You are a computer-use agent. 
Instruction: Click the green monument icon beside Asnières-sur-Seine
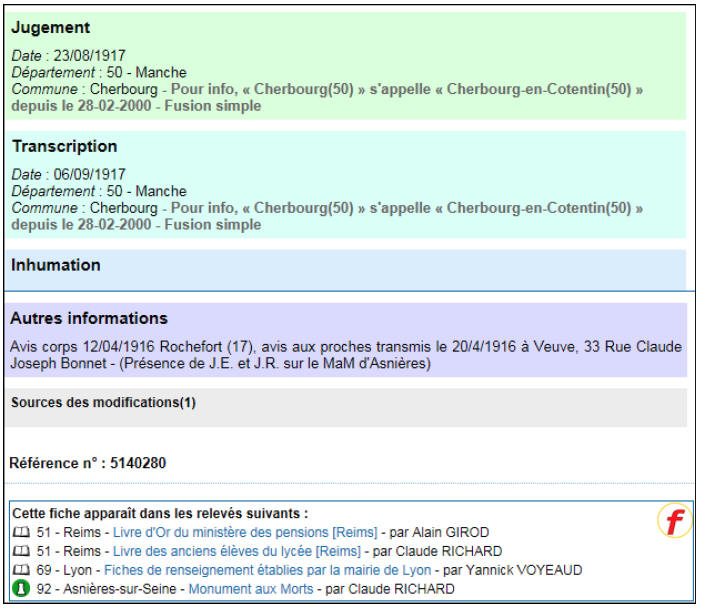20,590
